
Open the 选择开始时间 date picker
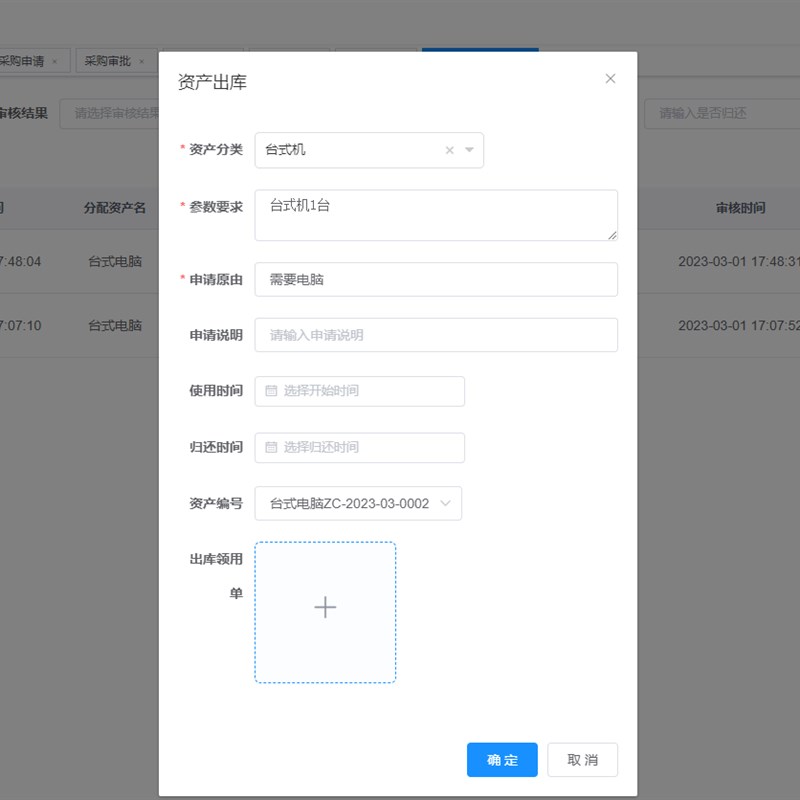(360, 391)
